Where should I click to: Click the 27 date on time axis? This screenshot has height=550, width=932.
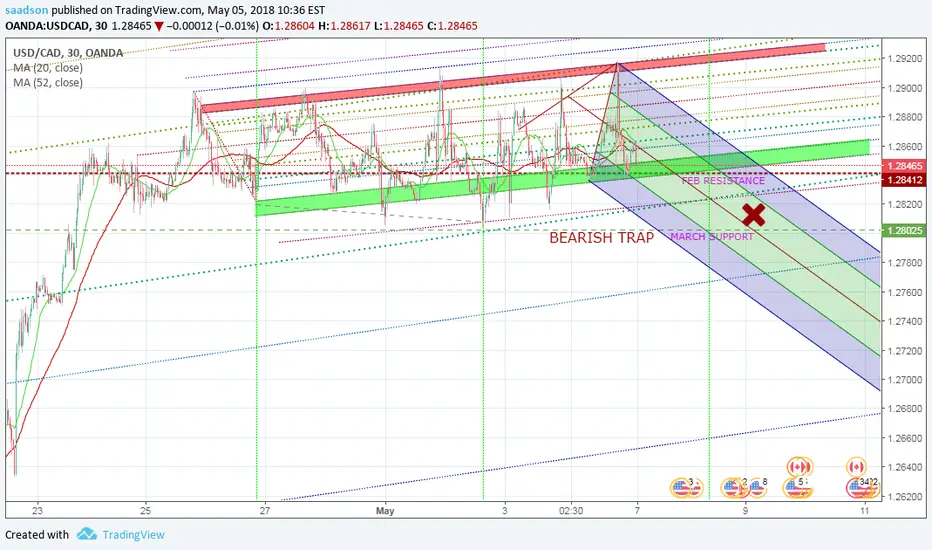[x=265, y=510]
